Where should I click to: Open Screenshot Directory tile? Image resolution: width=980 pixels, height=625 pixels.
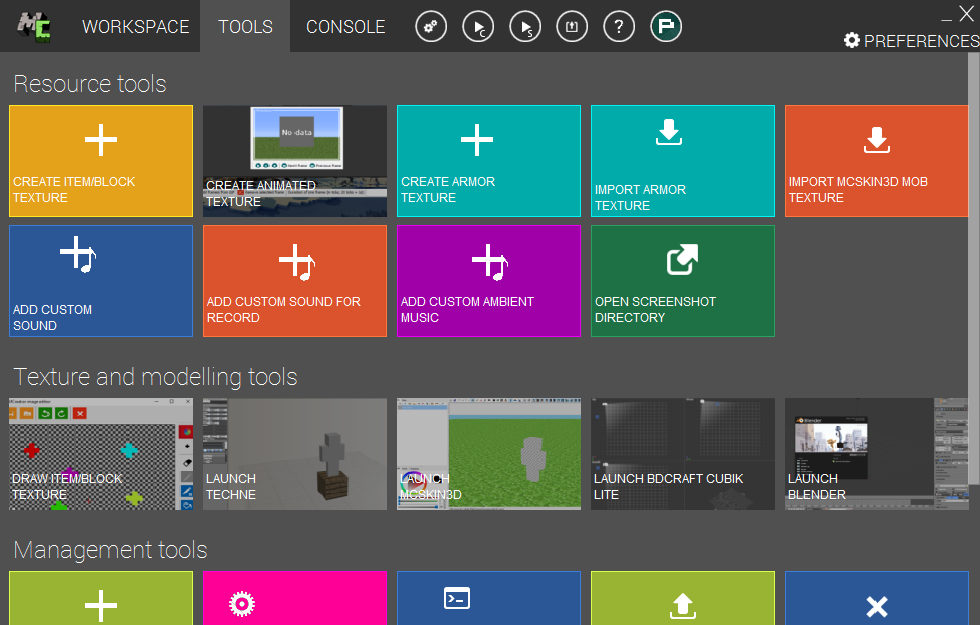click(683, 281)
